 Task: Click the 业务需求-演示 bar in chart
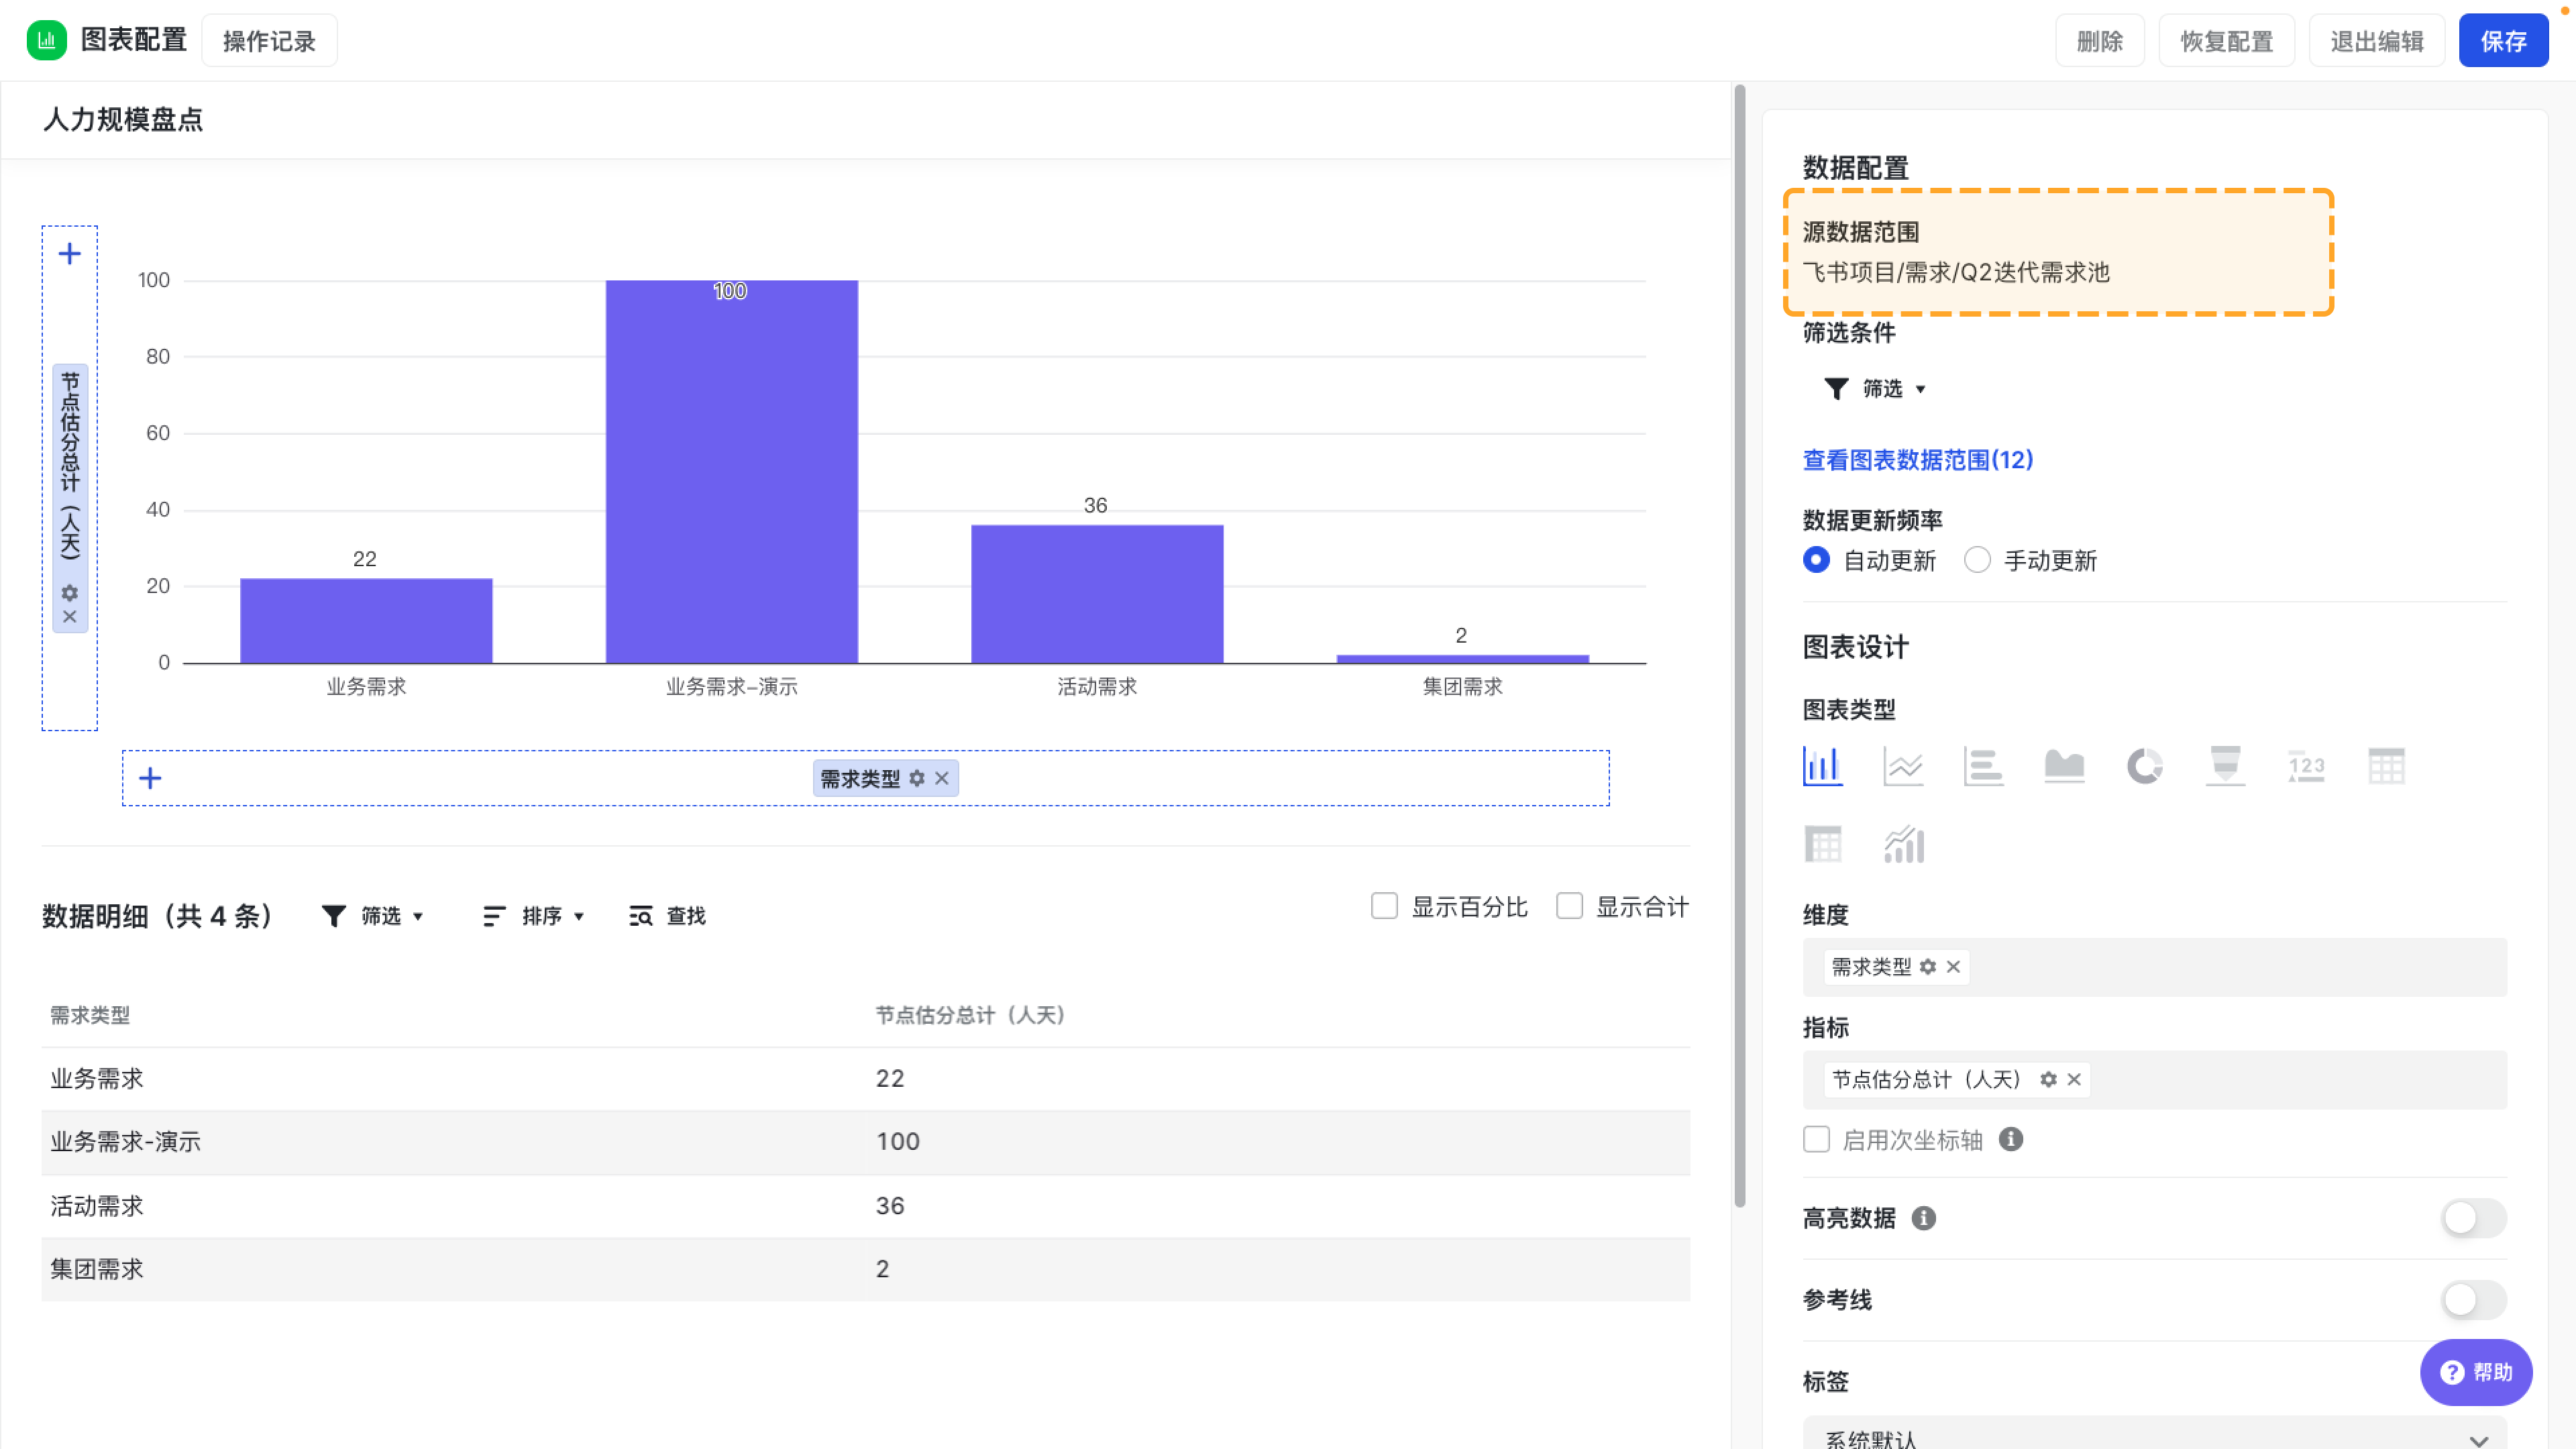(x=732, y=471)
